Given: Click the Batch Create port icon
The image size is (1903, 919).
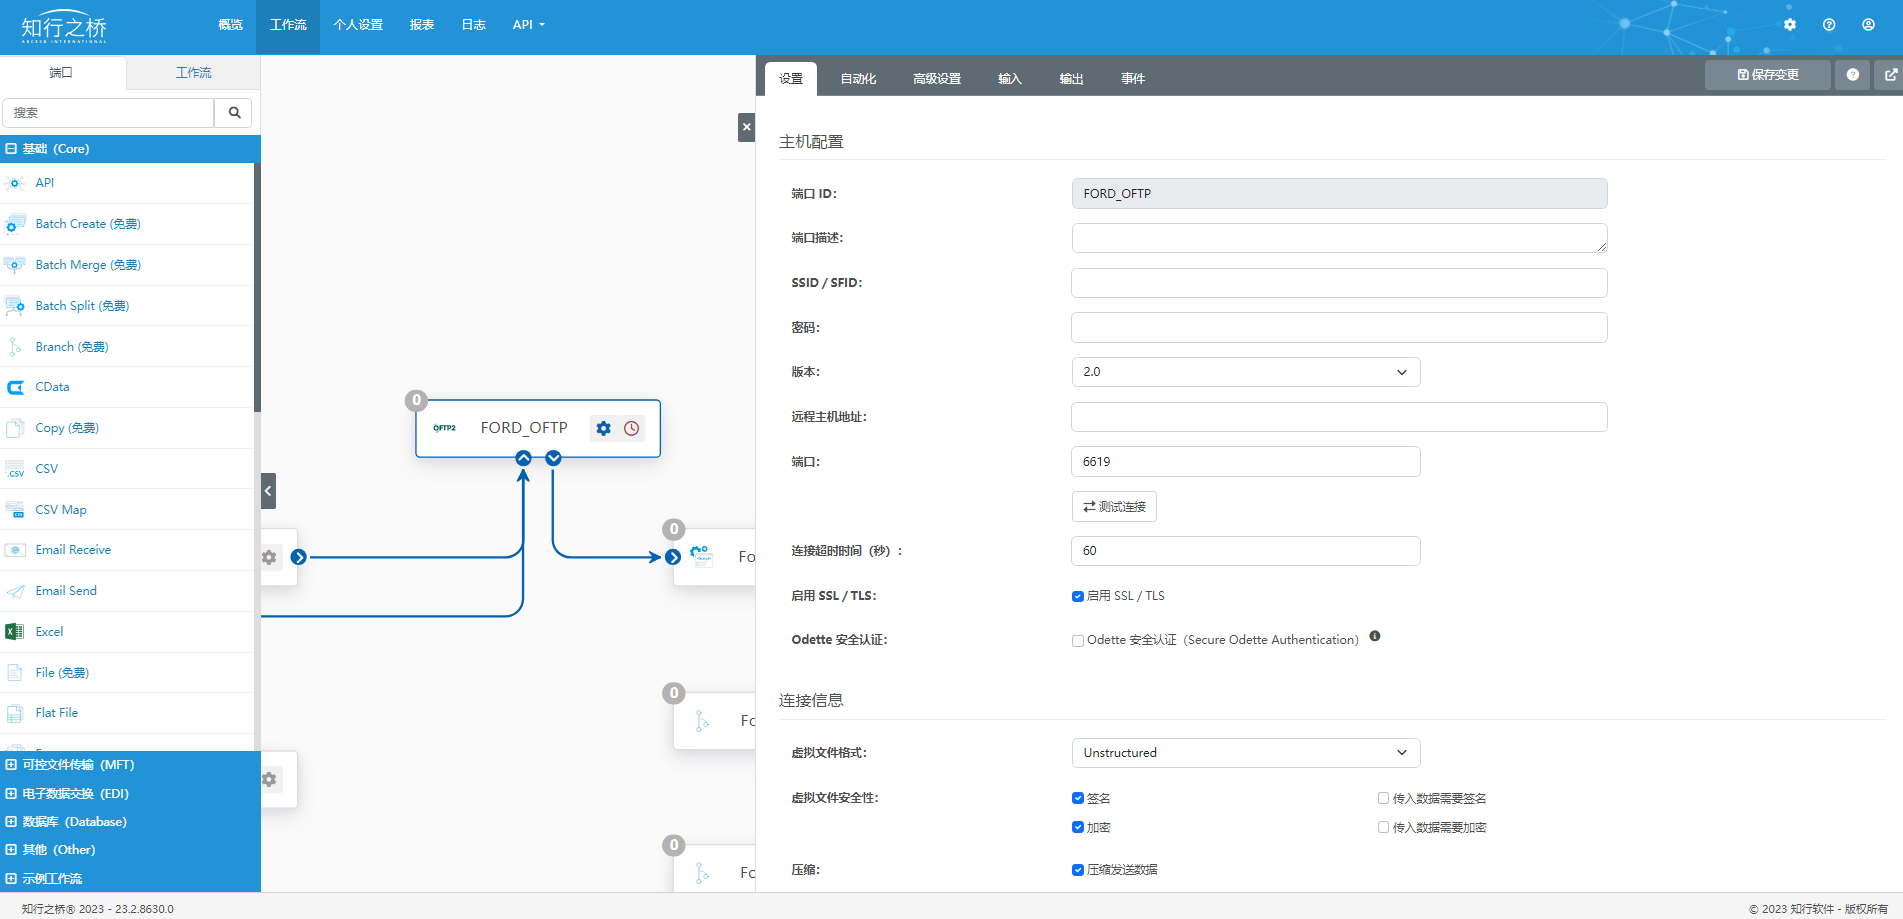Looking at the screenshot, I should coord(15,224).
